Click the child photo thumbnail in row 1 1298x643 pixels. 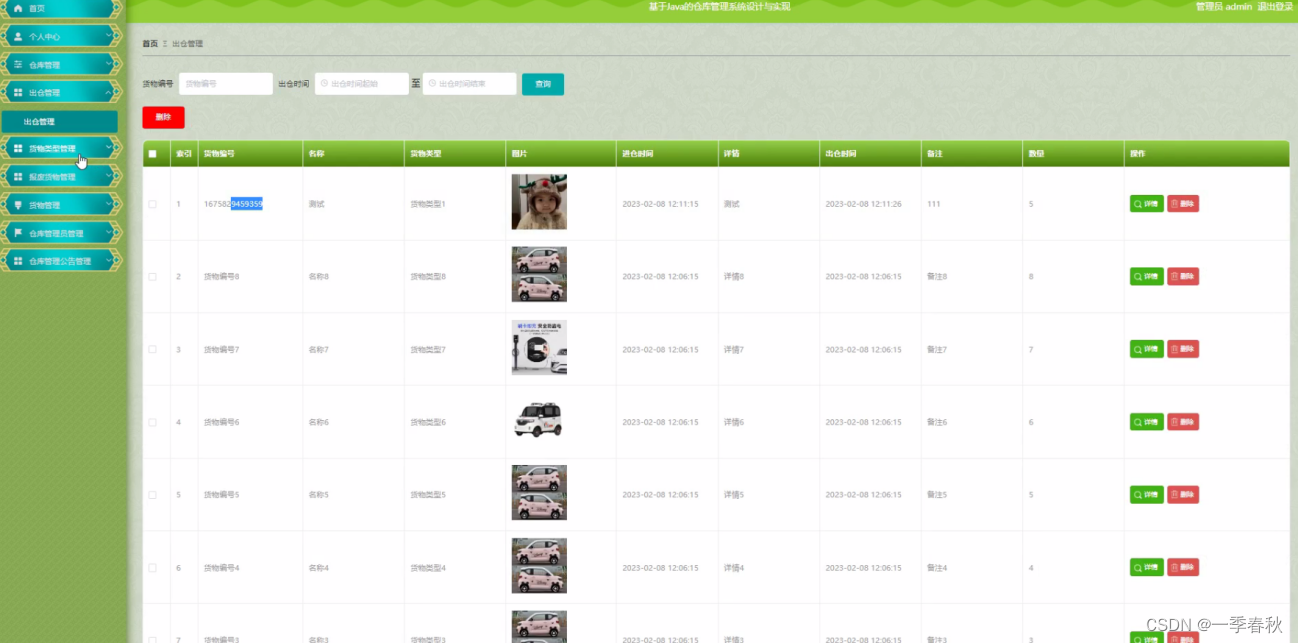[539, 202]
